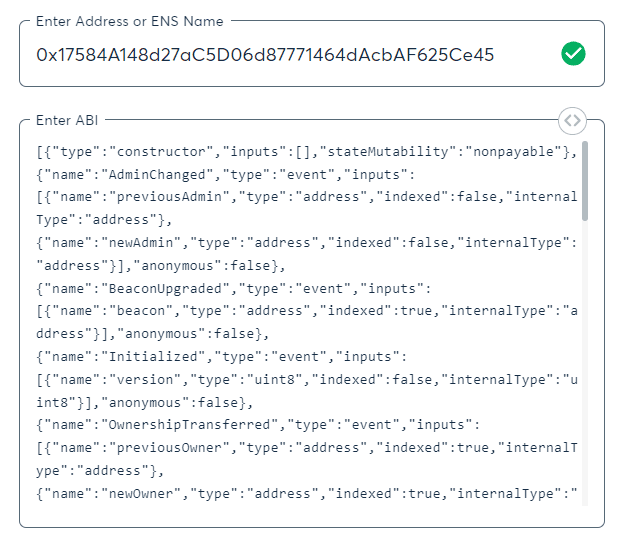Toggle the ABI code view icon
The width and height of the screenshot is (623, 542).
pyautogui.click(x=572, y=120)
